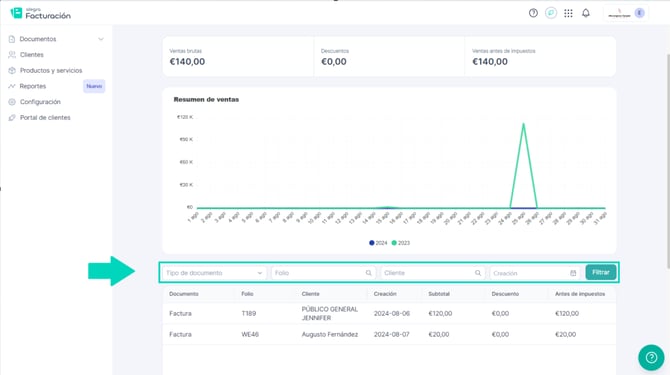Open the floating help button at bottom right
Screen dimensions: 670x375
point(651,357)
